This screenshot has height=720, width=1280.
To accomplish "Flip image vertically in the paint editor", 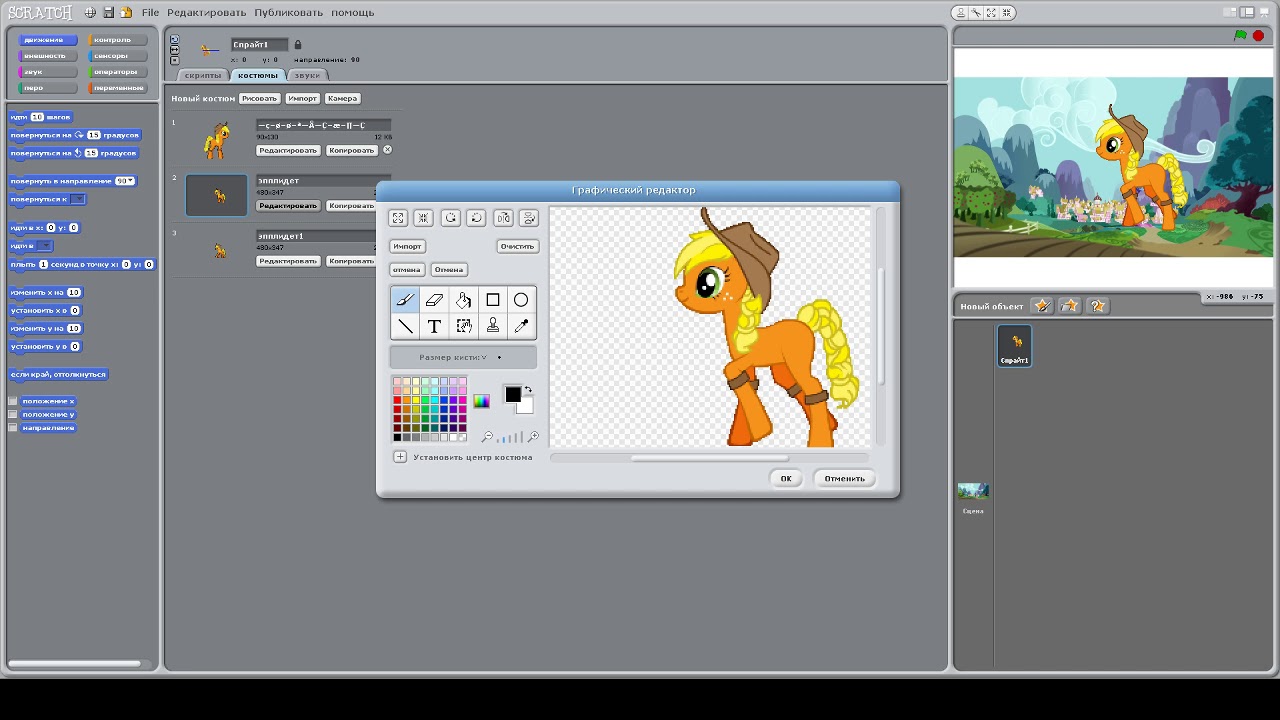I will click(529, 218).
